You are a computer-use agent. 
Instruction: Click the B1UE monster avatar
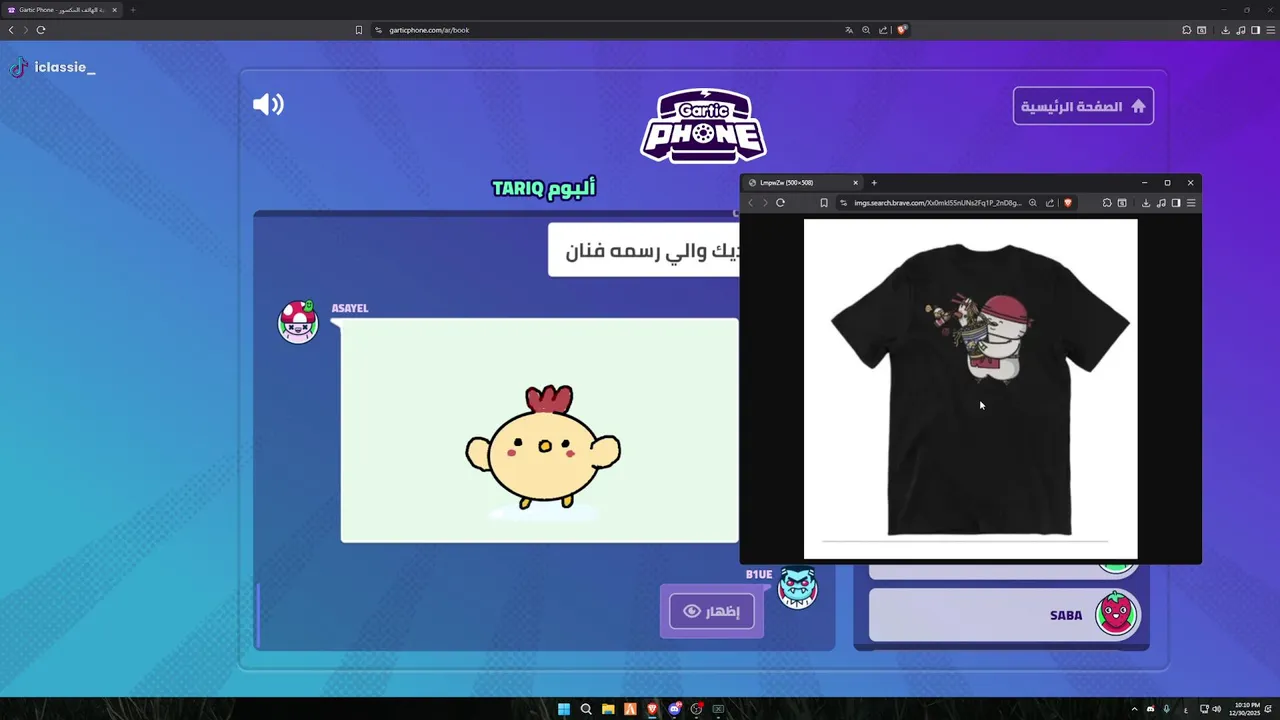797,588
